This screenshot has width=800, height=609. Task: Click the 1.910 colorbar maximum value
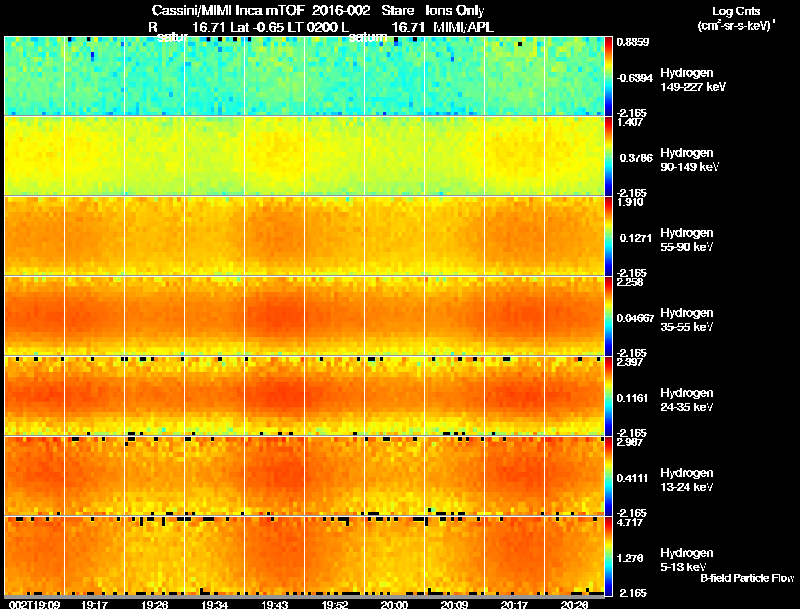pyautogui.click(x=630, y=202)
